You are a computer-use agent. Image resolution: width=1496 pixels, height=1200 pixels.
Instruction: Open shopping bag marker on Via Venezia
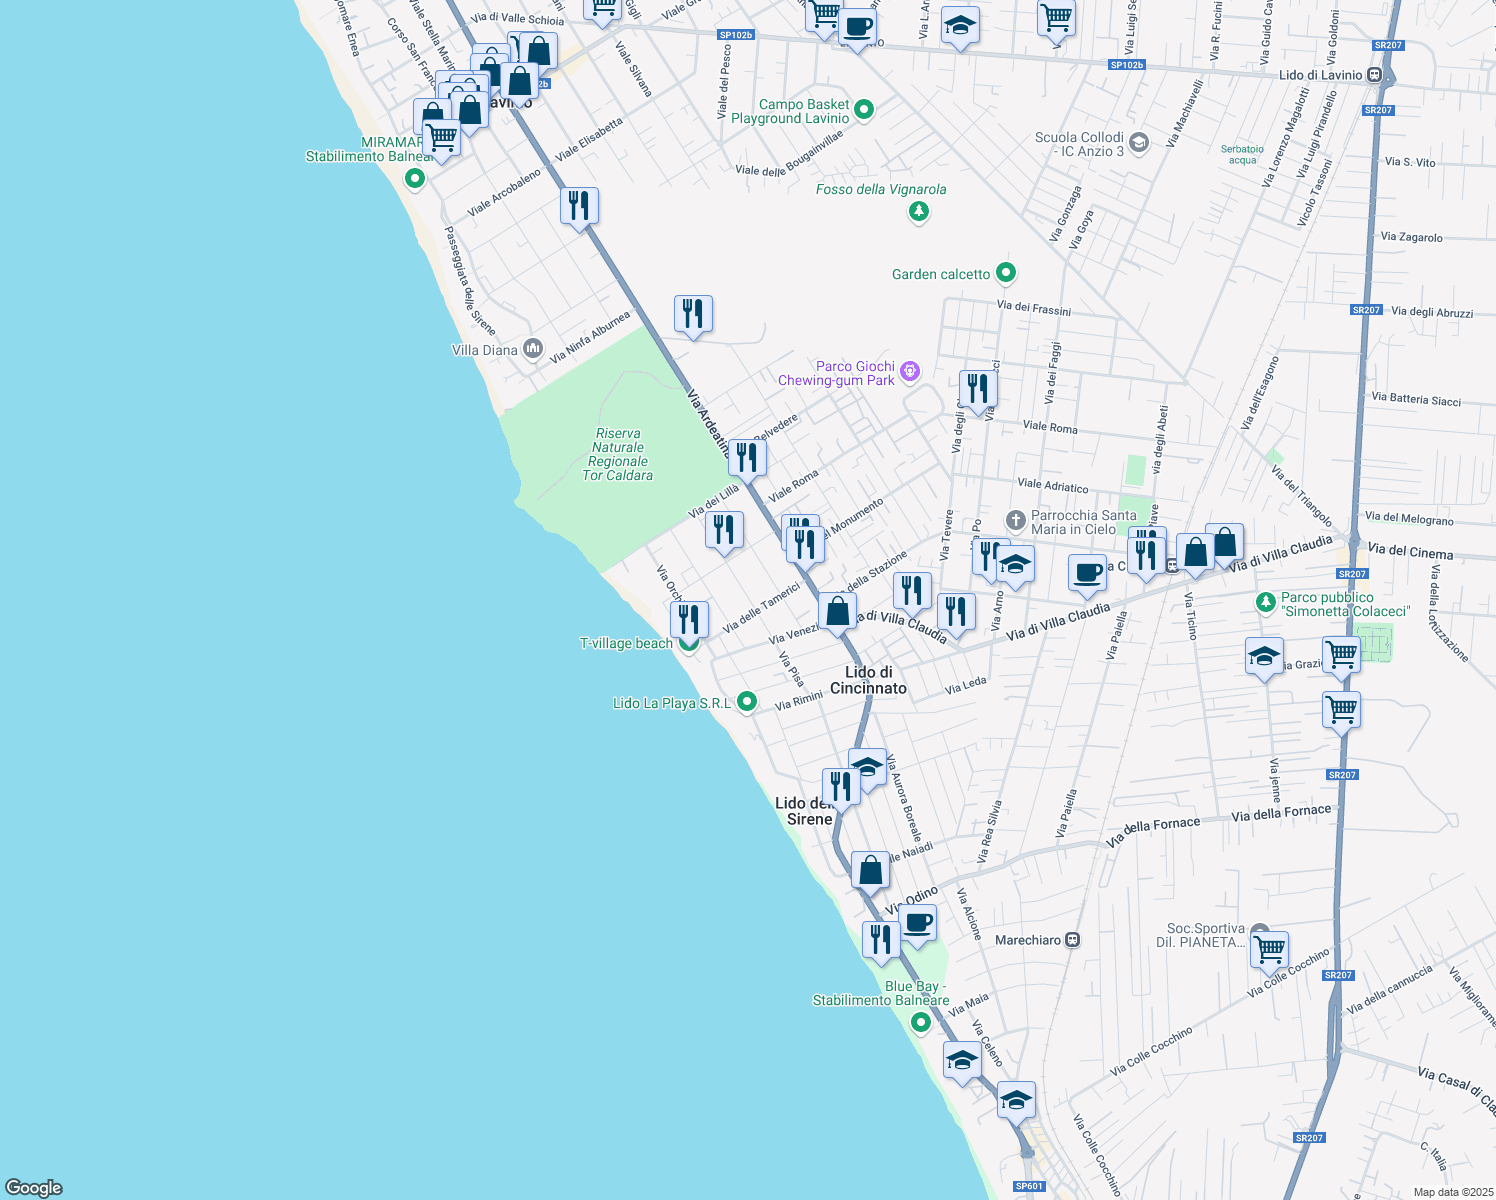[837, 613]
